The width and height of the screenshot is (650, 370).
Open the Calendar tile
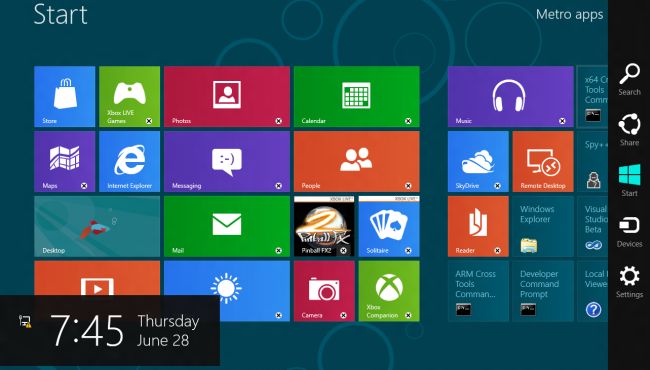pos(357,97)
